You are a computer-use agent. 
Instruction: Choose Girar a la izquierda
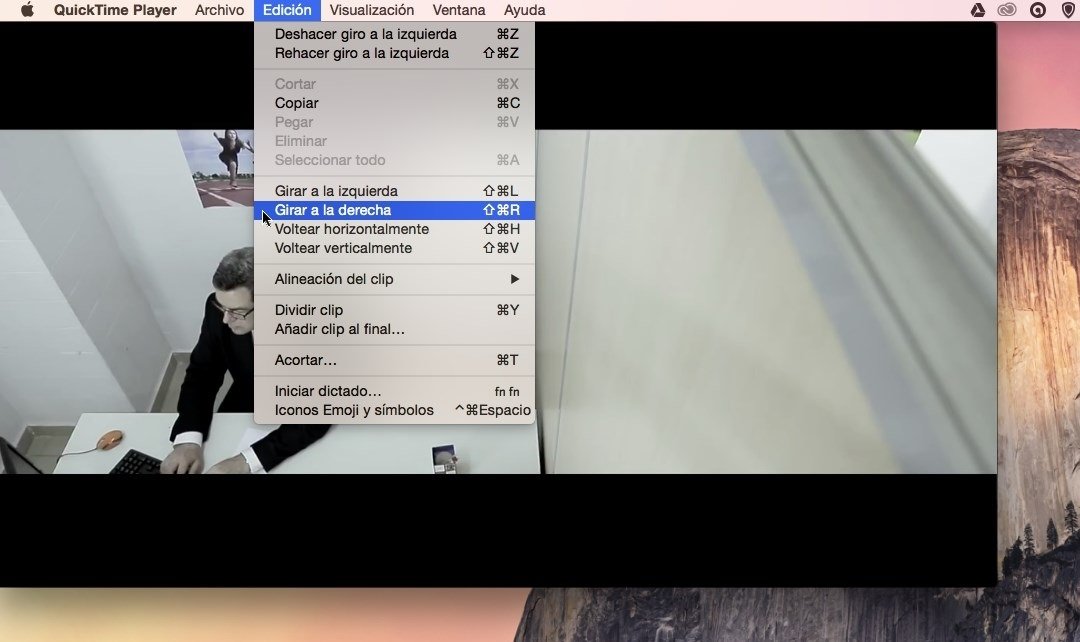point(394,191)
